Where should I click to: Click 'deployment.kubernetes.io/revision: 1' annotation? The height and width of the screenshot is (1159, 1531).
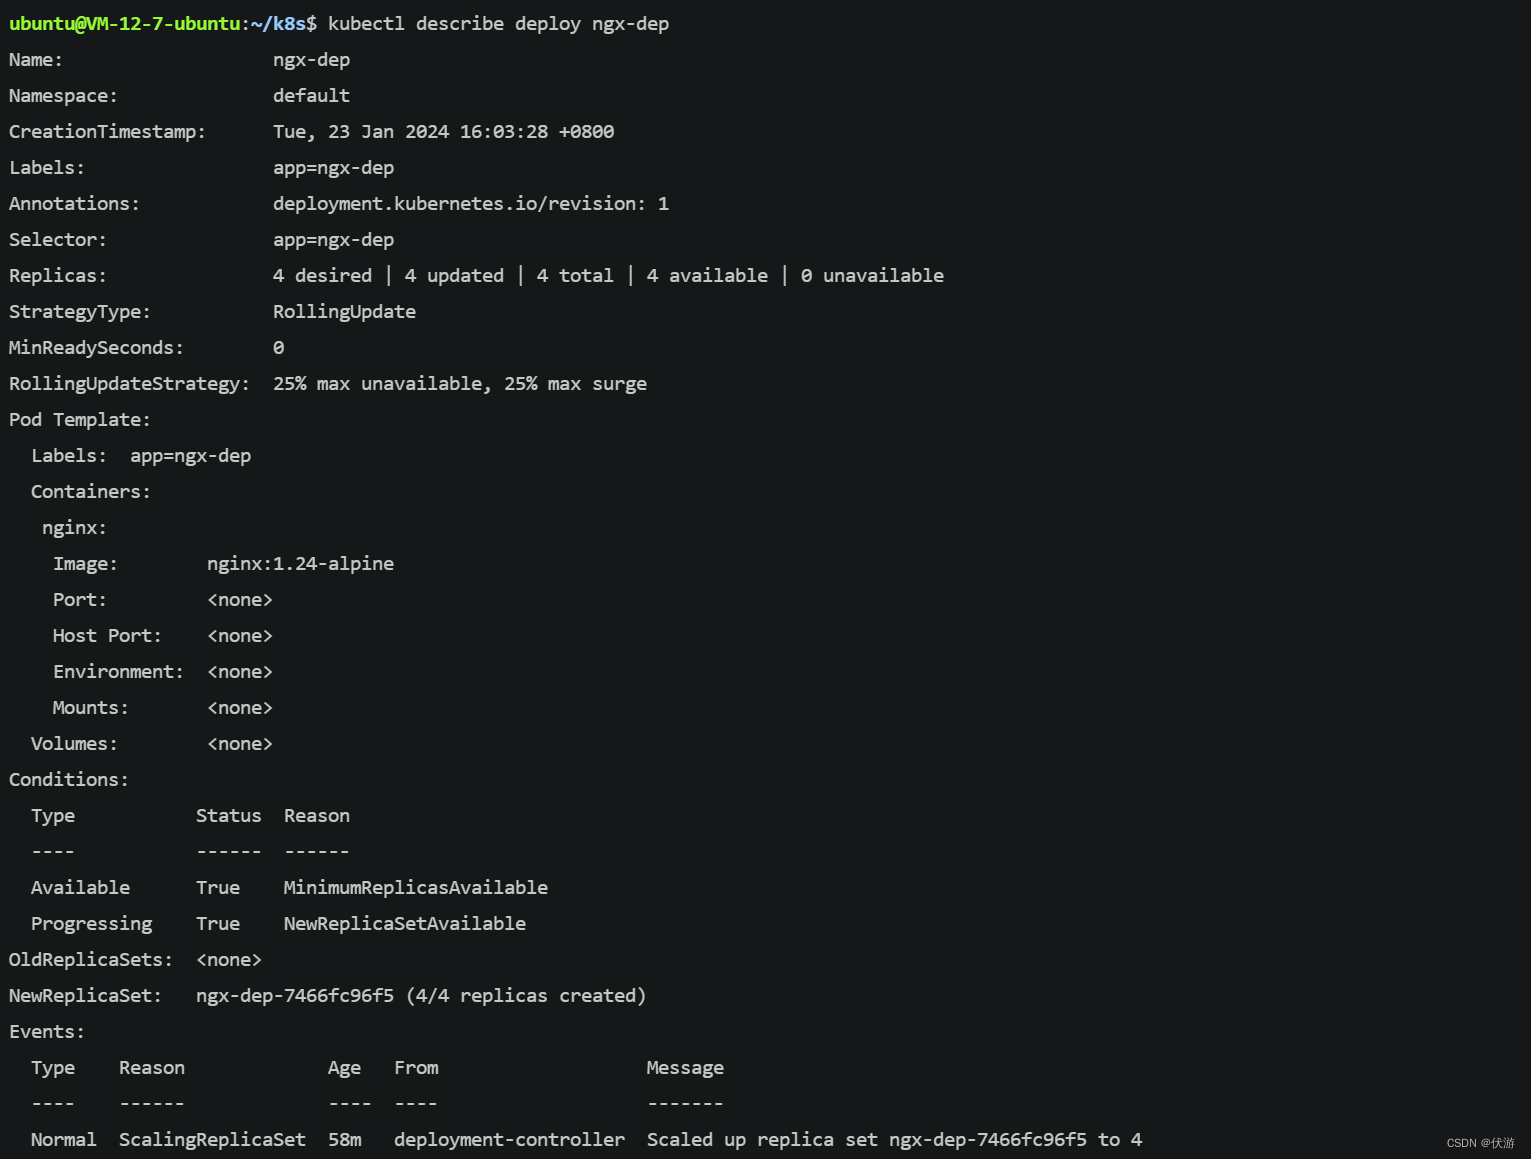pos(471,204)
